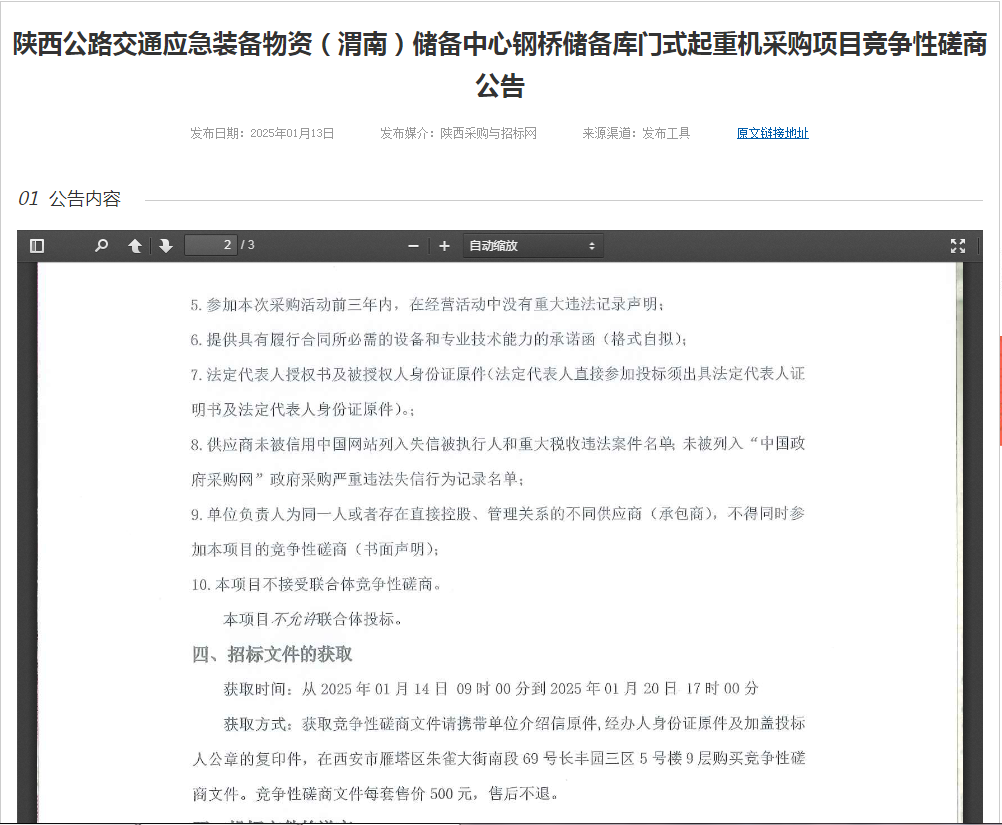
Task: Click the 获取时间 line in the document
Action: point(490,689)
